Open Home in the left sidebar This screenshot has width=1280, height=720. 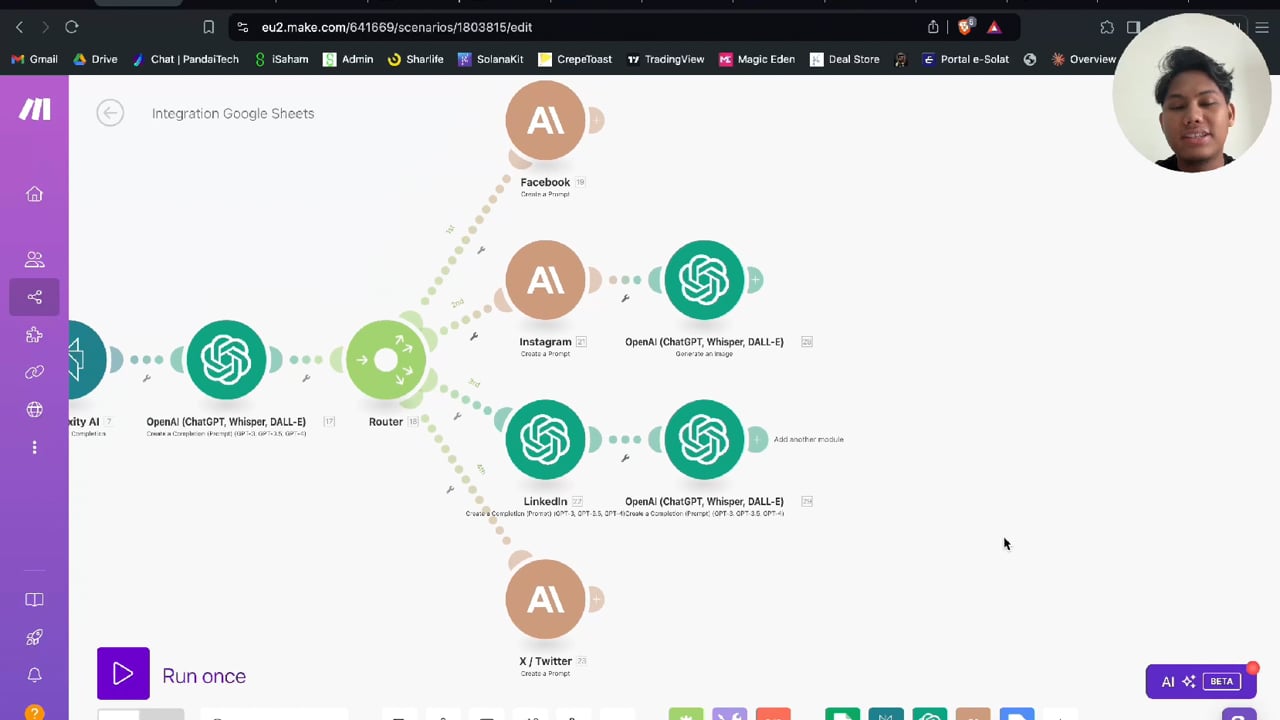tap(34, 194)
